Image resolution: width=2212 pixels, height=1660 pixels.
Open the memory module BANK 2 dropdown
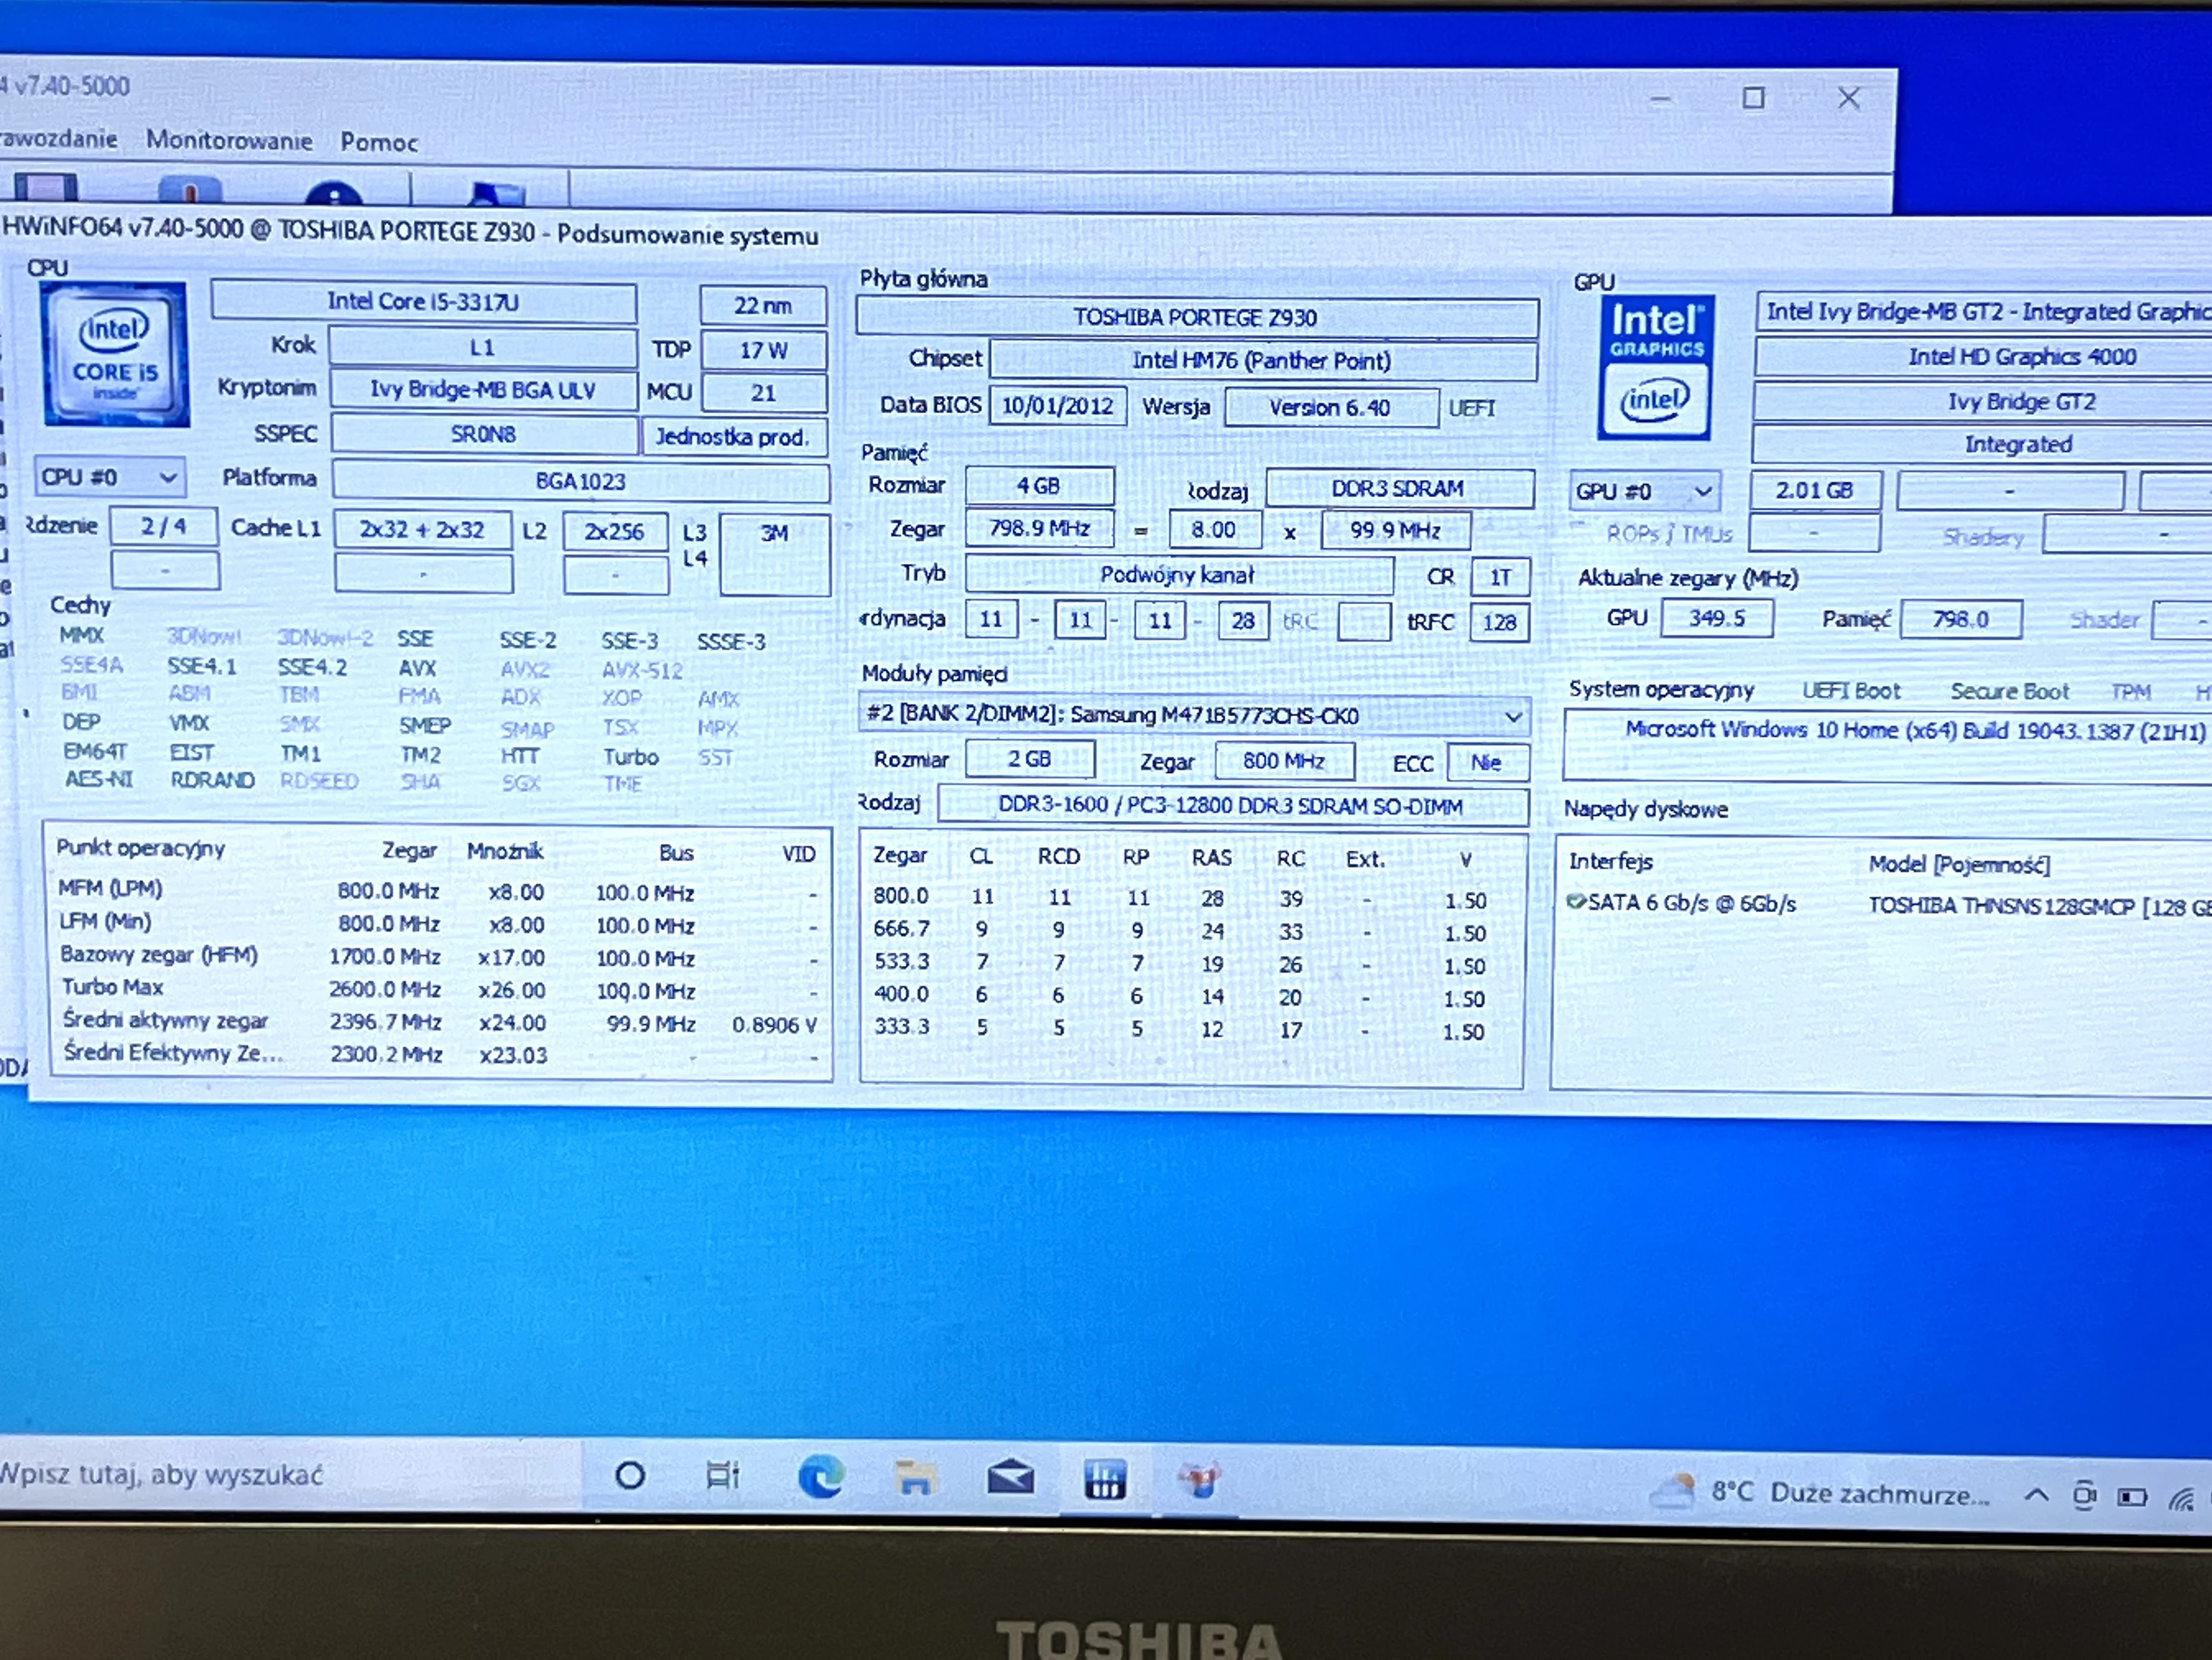point(1194,715)
